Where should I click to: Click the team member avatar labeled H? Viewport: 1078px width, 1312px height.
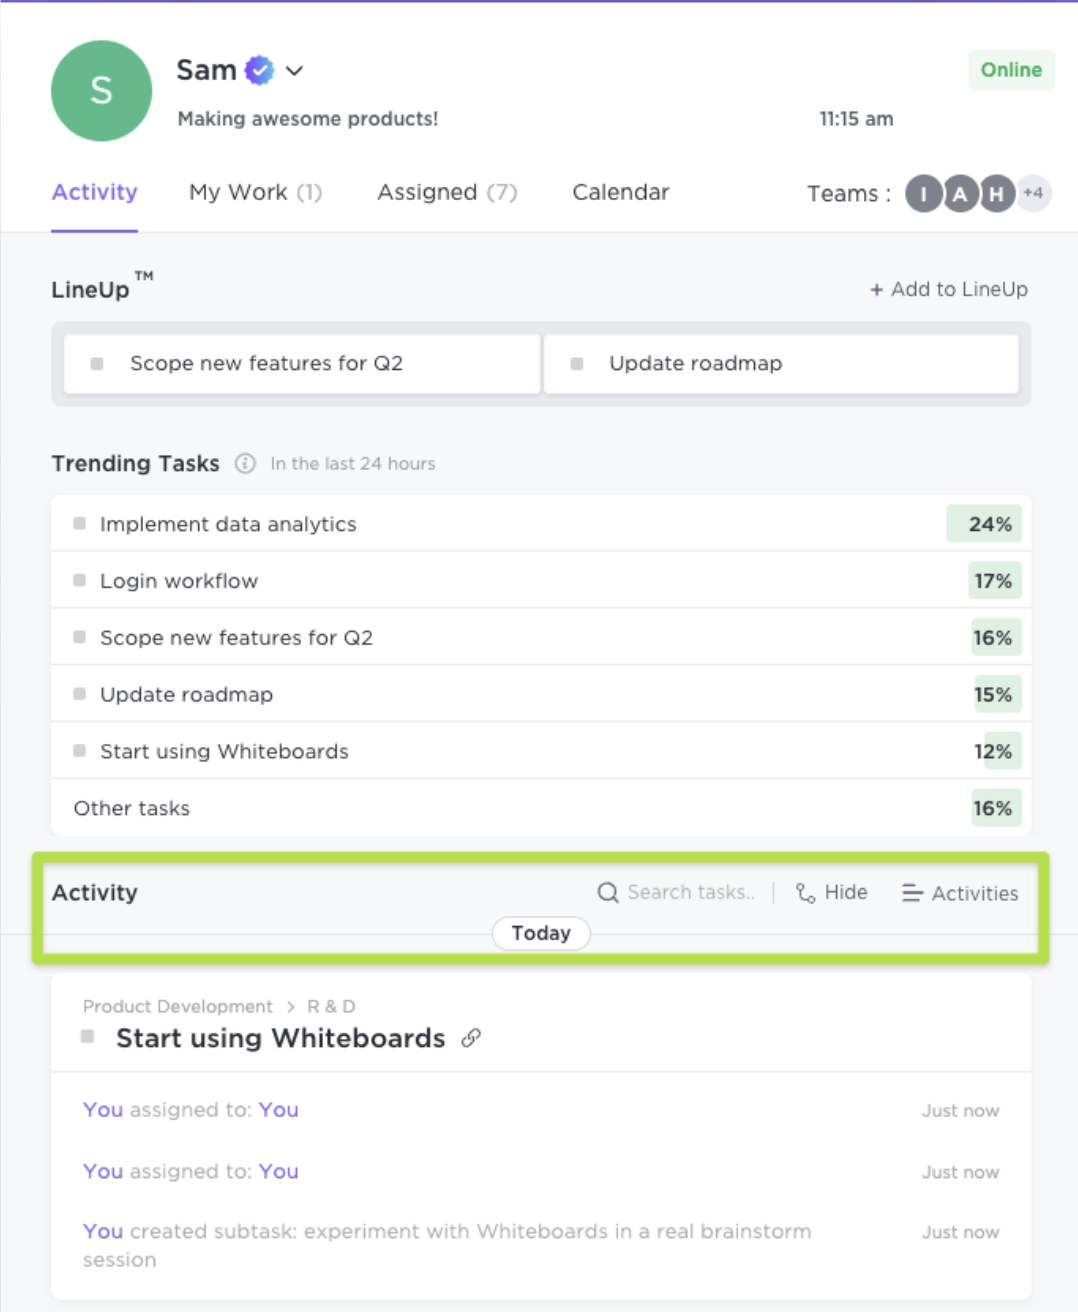click(x=996, y=194)
